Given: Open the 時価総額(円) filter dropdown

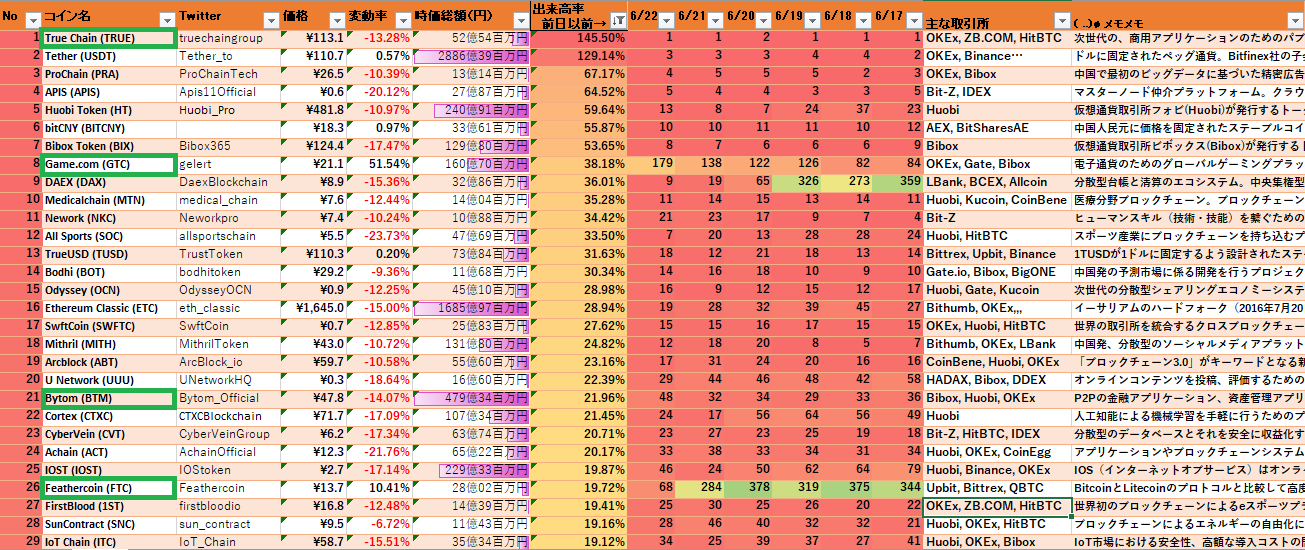Looking at the screenshot, I should (519, 20).
